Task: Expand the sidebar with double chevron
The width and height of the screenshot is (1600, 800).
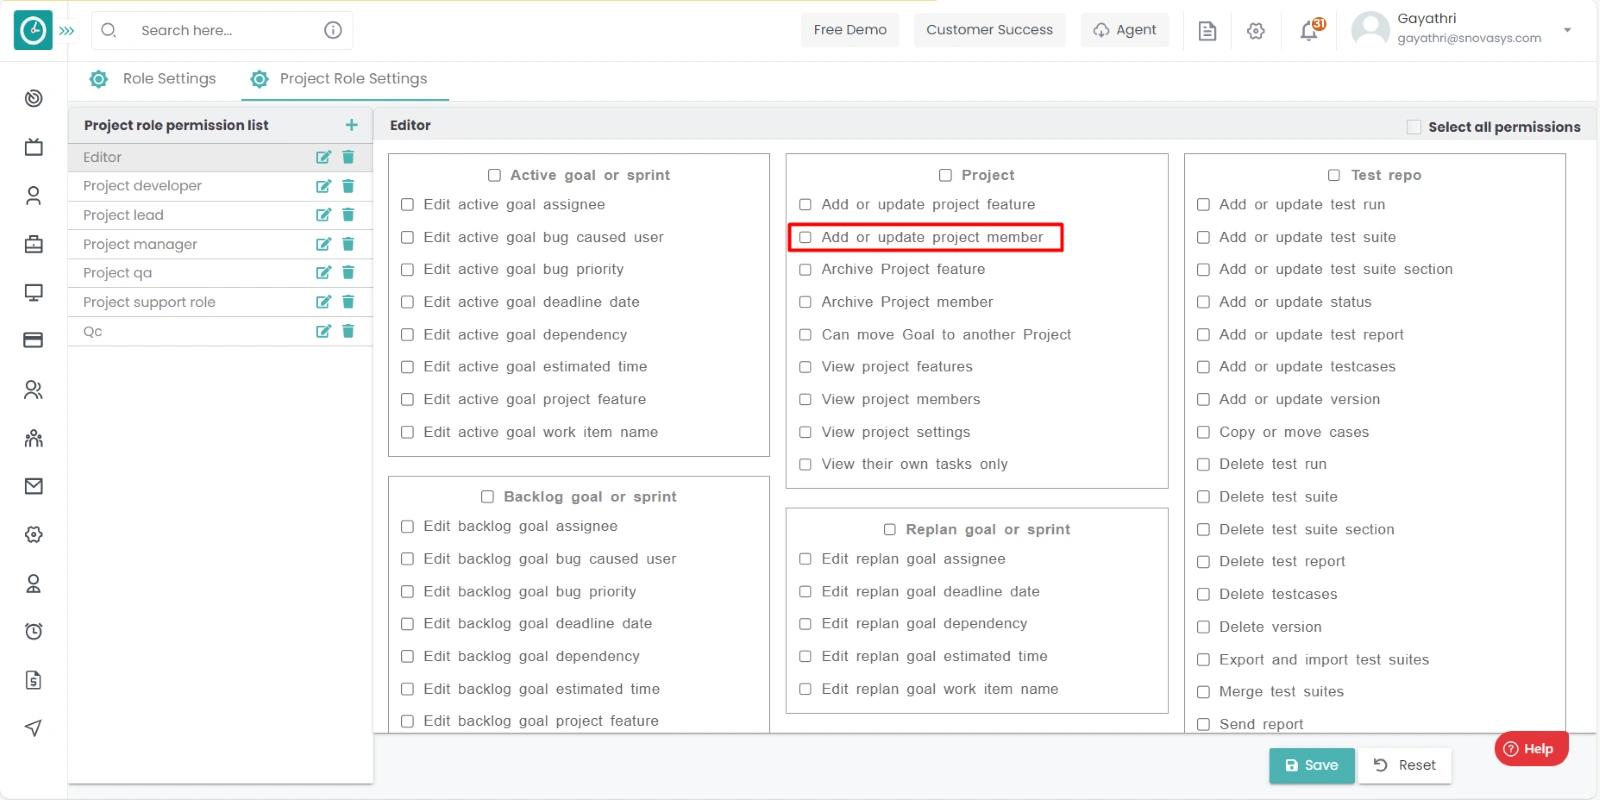Action: coord(67,31)
